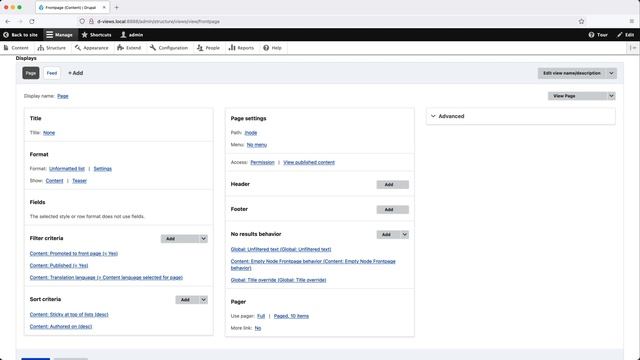
Task: Open Appearance admin section
Action: (x=91, y=48)
